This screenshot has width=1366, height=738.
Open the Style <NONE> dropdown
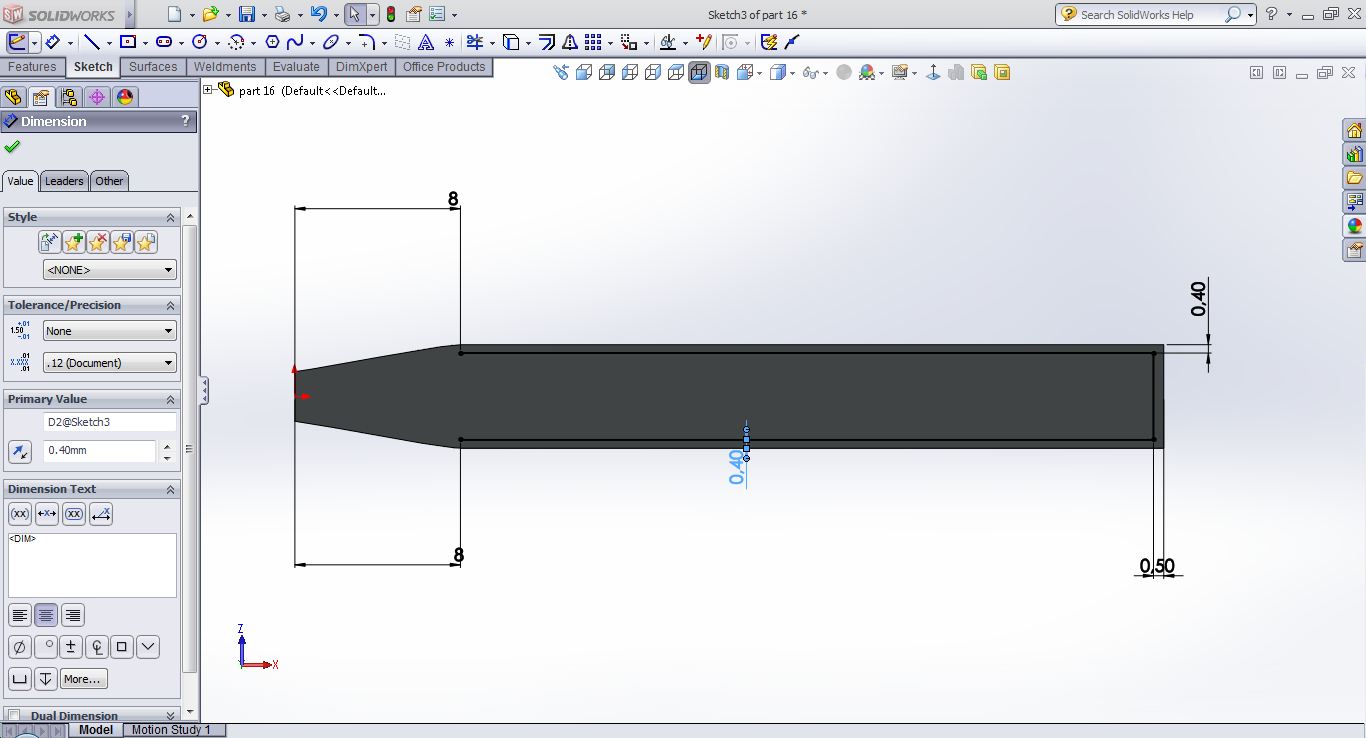(109, 270)
